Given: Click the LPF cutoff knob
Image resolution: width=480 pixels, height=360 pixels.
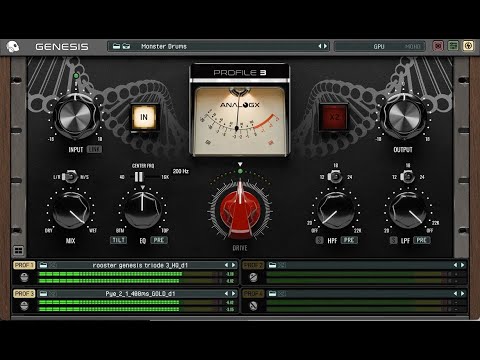Looking at the screenshot, I should coord(408,211).
